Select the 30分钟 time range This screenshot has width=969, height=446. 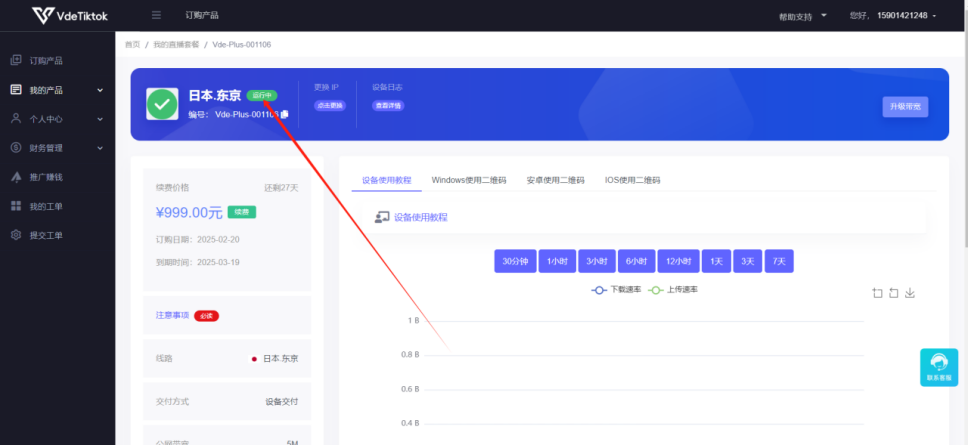[514, 261]
